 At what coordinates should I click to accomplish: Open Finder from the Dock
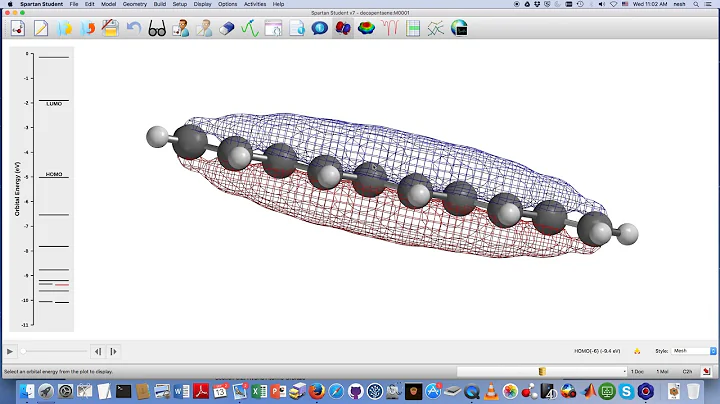pos(27,391)
